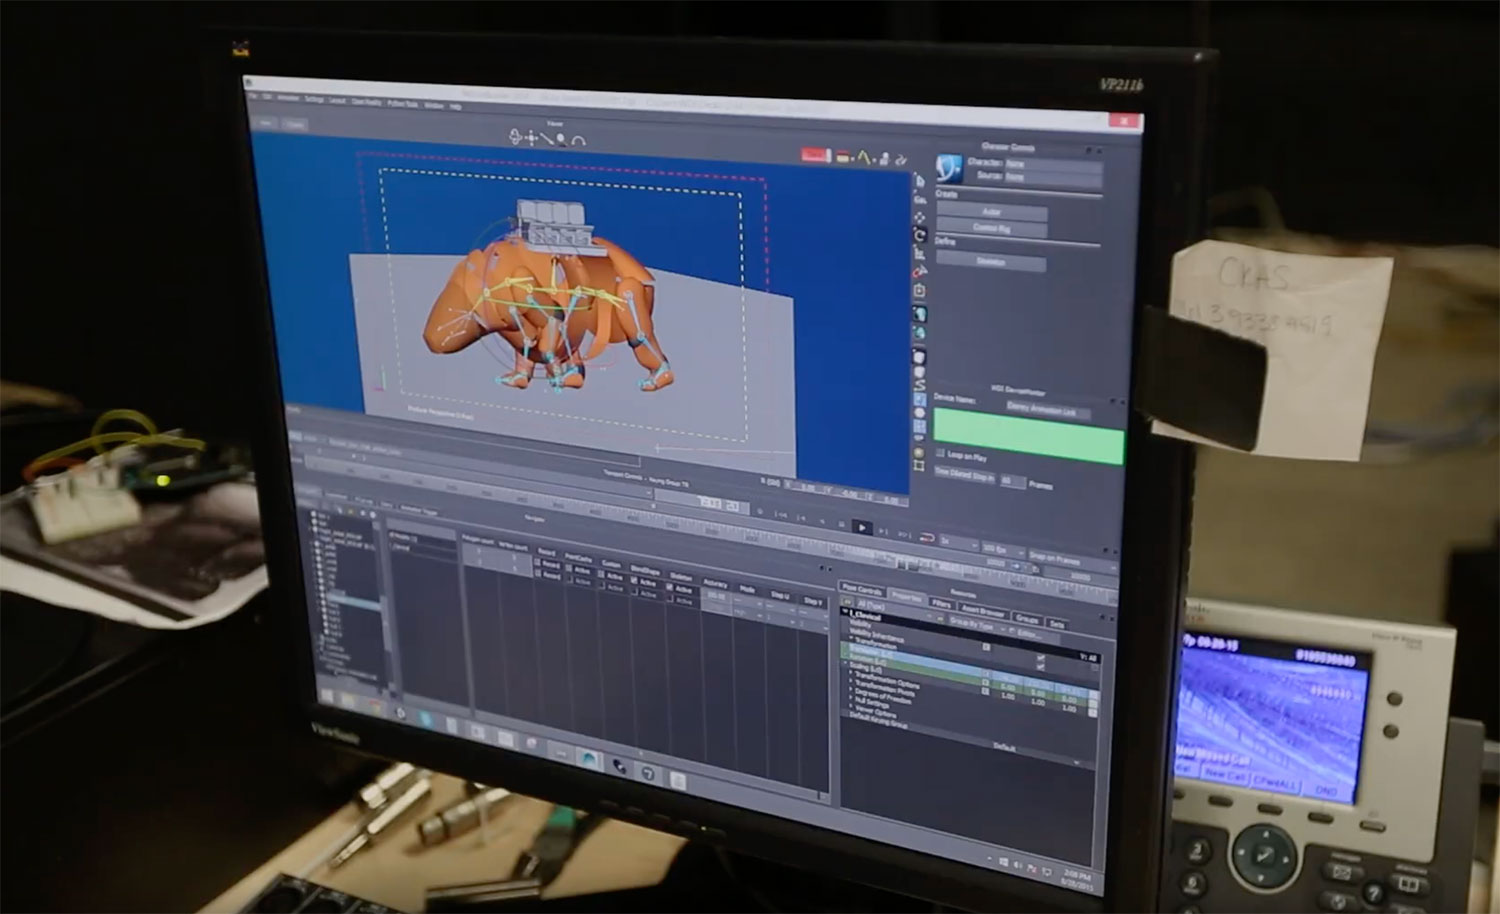
Task: Click the Actor button under Create
Action: click(992, 211)
